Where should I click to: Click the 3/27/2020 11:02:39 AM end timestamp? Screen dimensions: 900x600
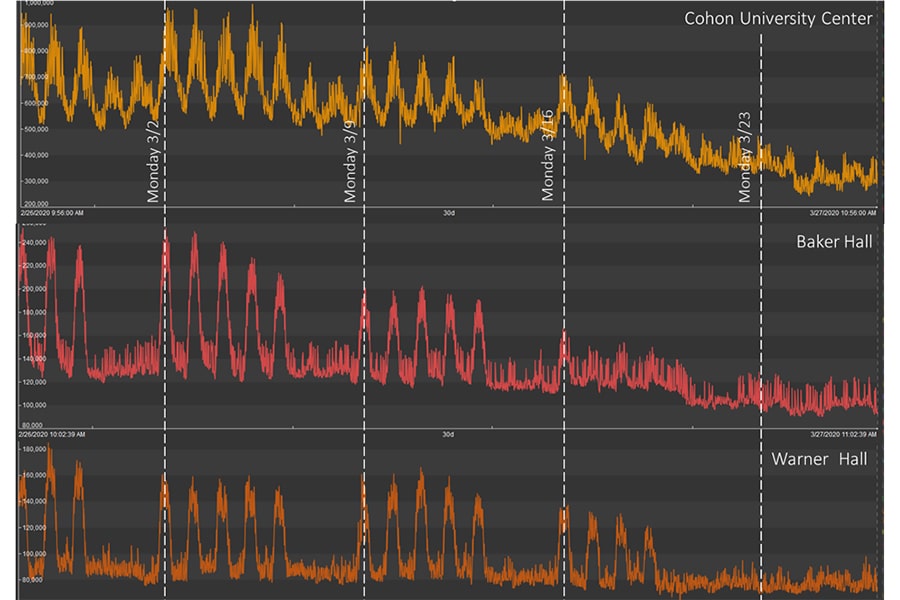tap(844, 435)
